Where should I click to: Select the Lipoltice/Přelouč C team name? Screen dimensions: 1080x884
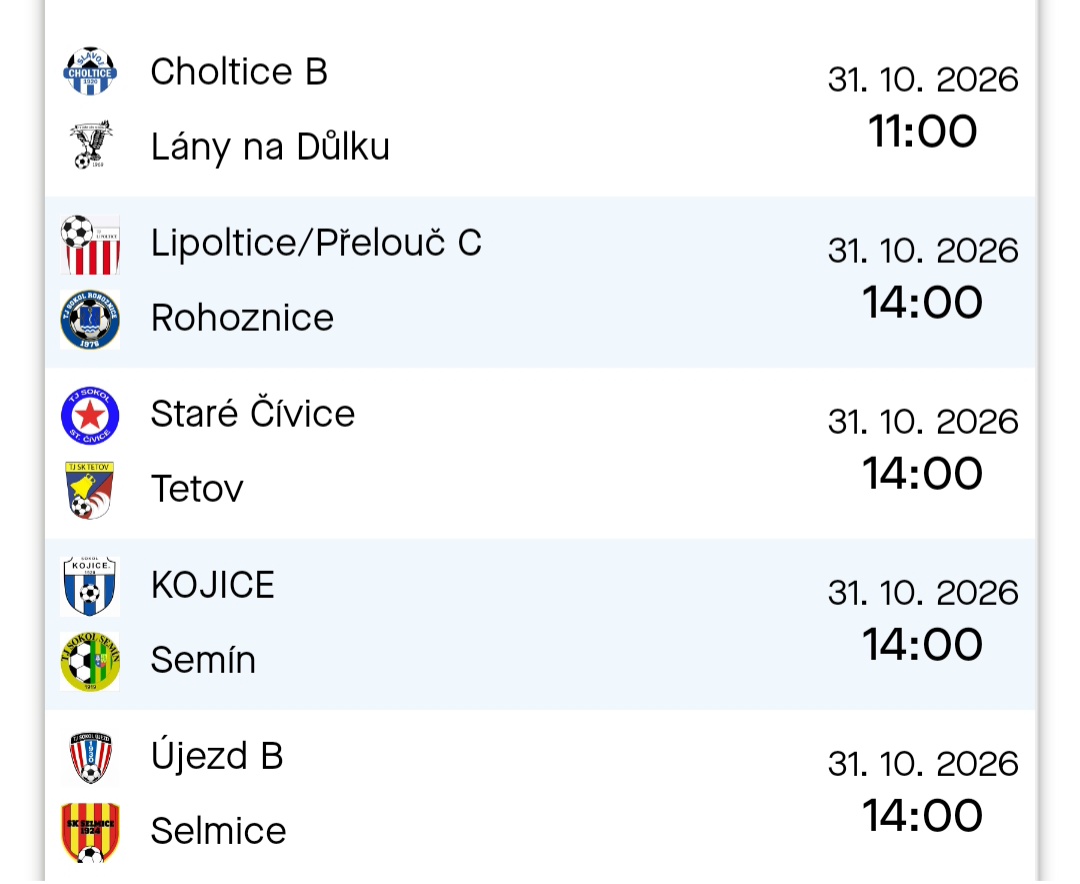pyautogui.click(x=316, y=243)
